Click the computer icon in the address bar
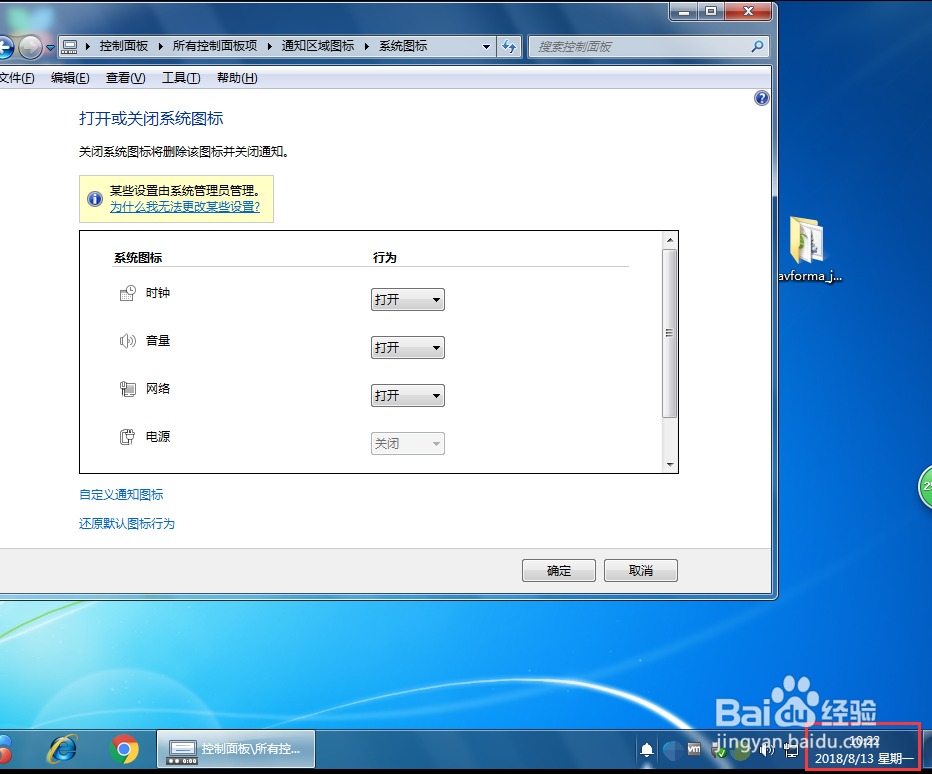 70,46
